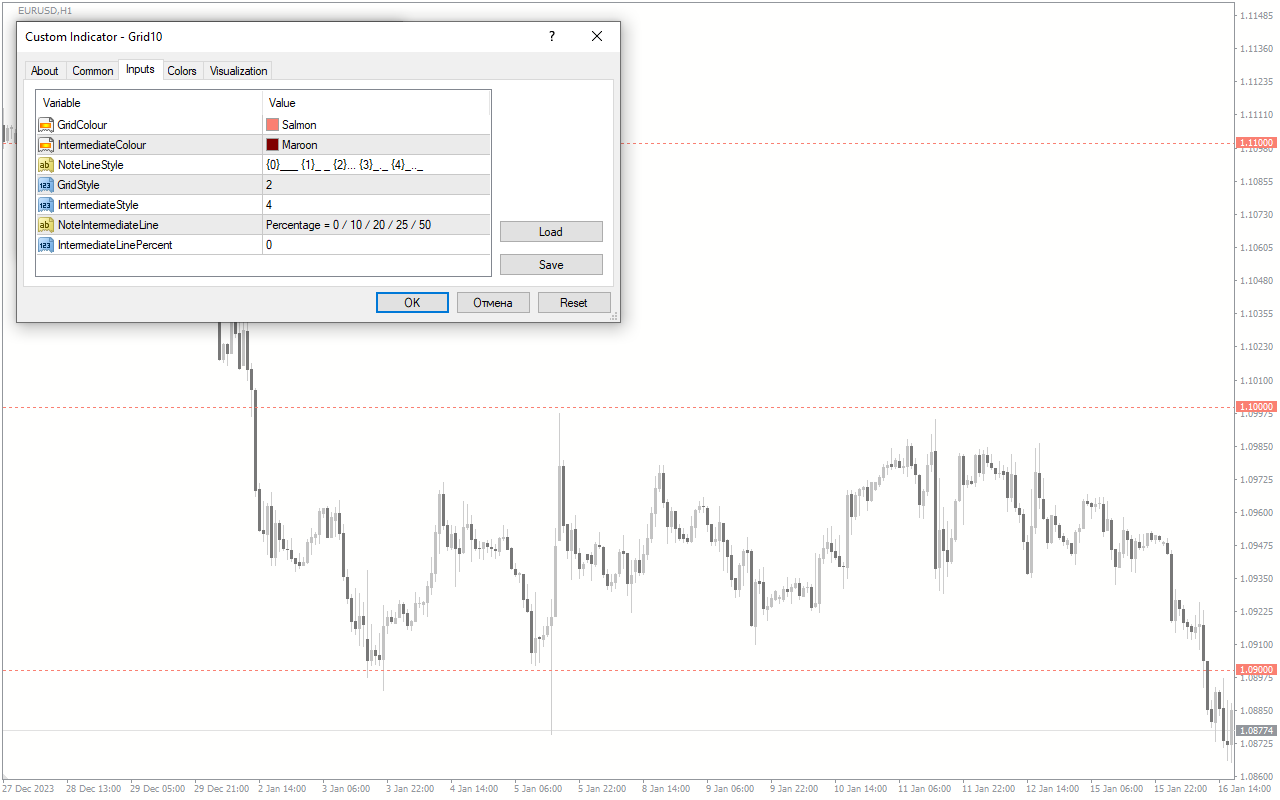This screenshot has width=1280, height=800.
Task: Click the 27 Dec 2023 time axis label
Action: pos(27,789)
